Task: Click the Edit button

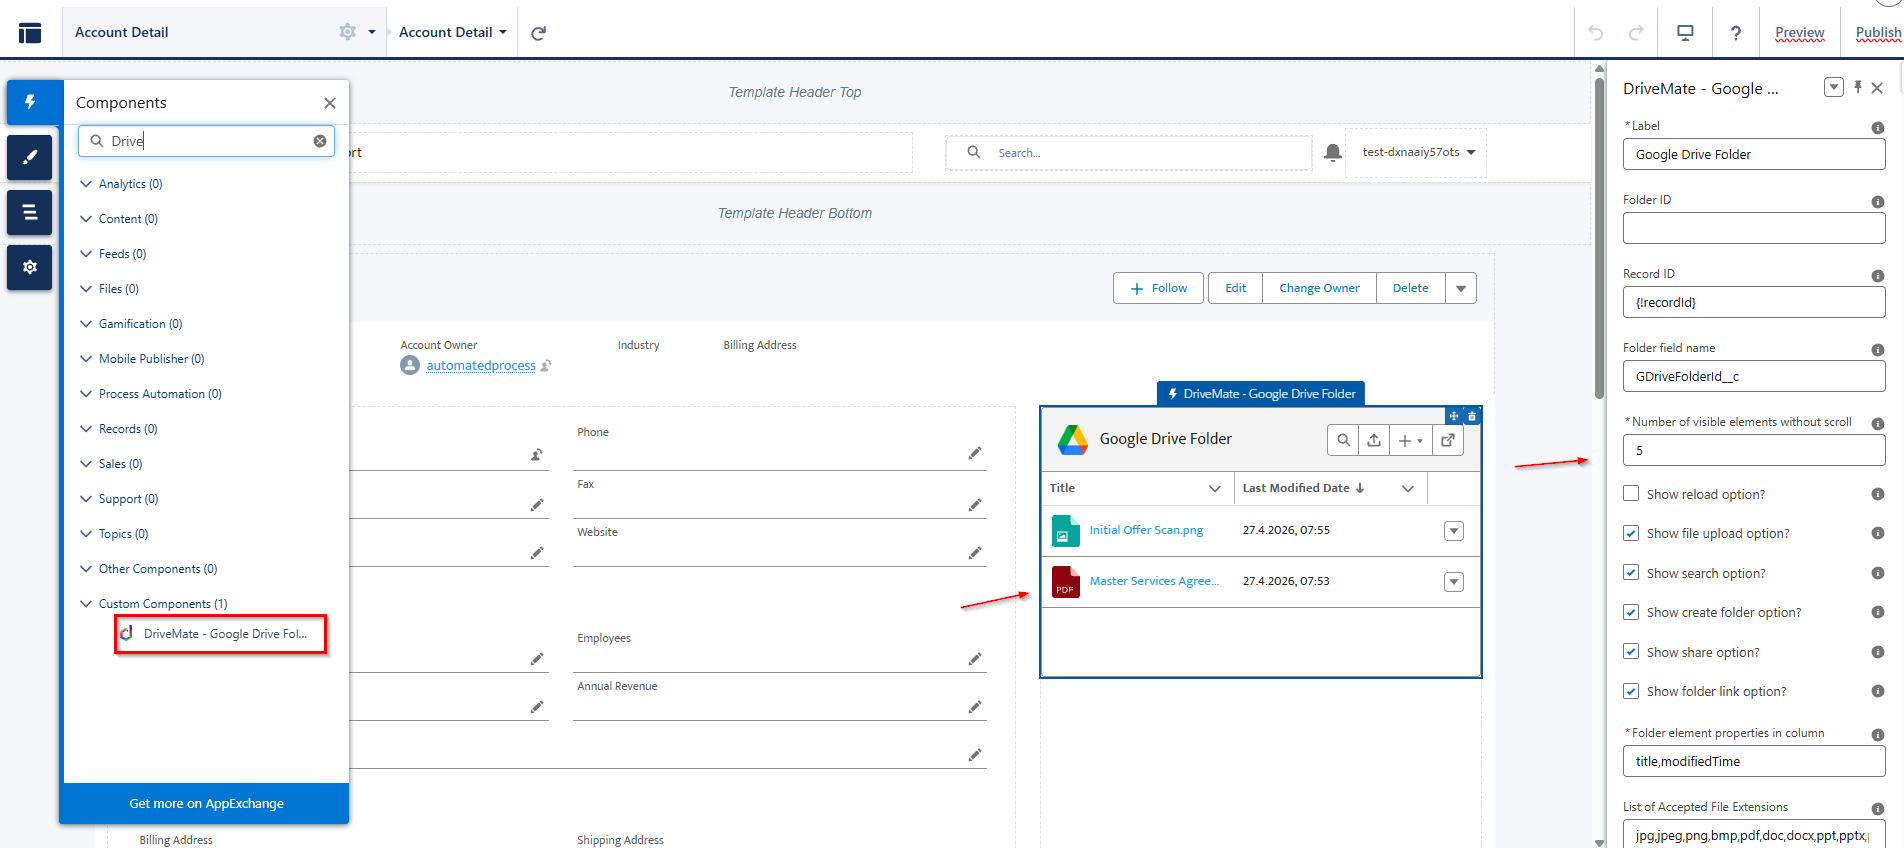Action: pos(1235,288)
